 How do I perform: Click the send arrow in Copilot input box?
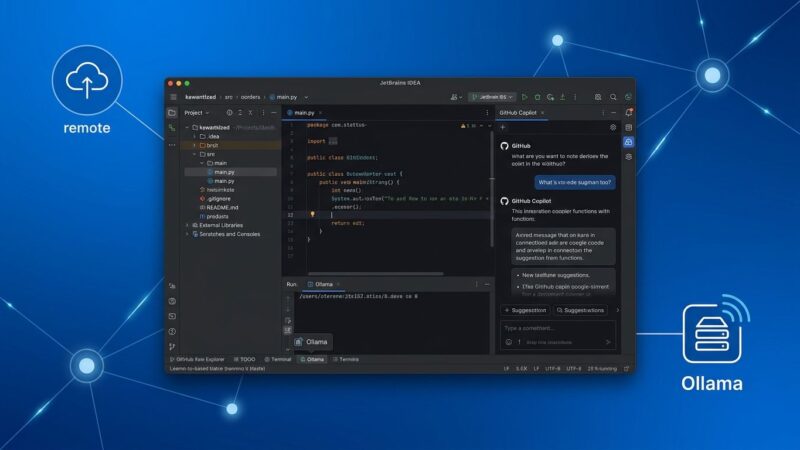pyautogui.click(x=608, y=342)
